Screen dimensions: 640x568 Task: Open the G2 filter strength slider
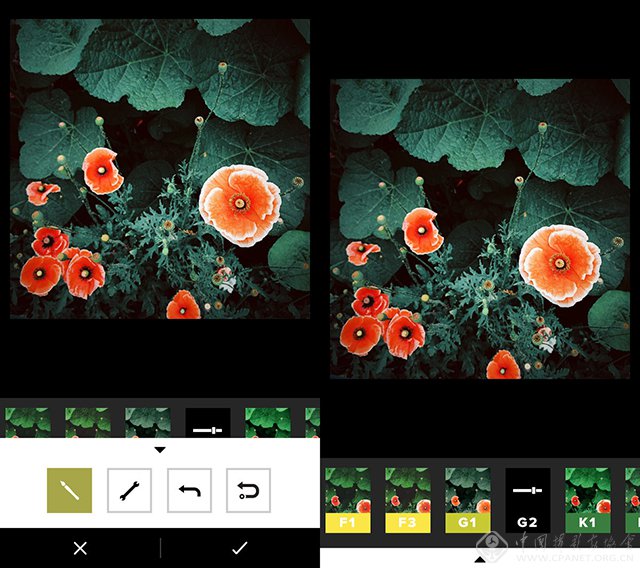(527, 499)
